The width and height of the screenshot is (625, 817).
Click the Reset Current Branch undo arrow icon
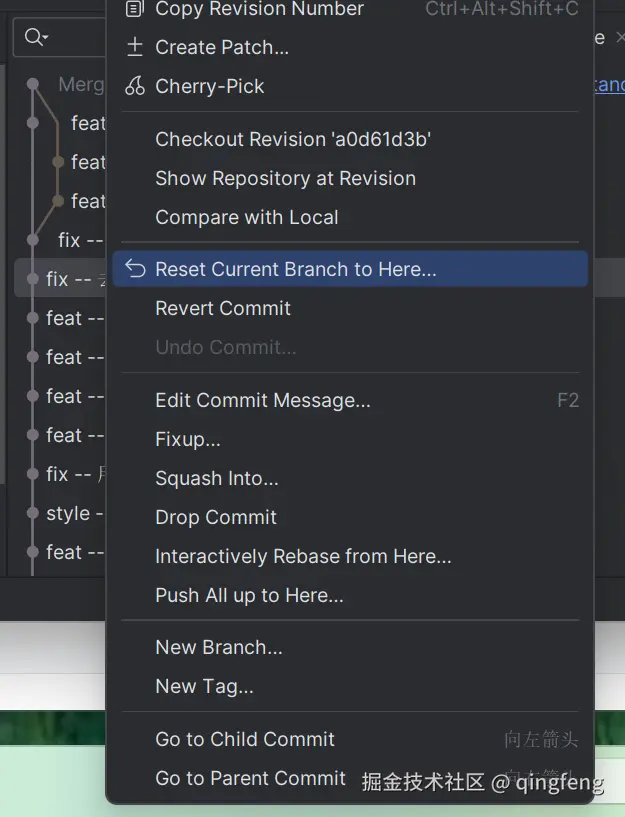pyautogui.click(x=136, y=269)
